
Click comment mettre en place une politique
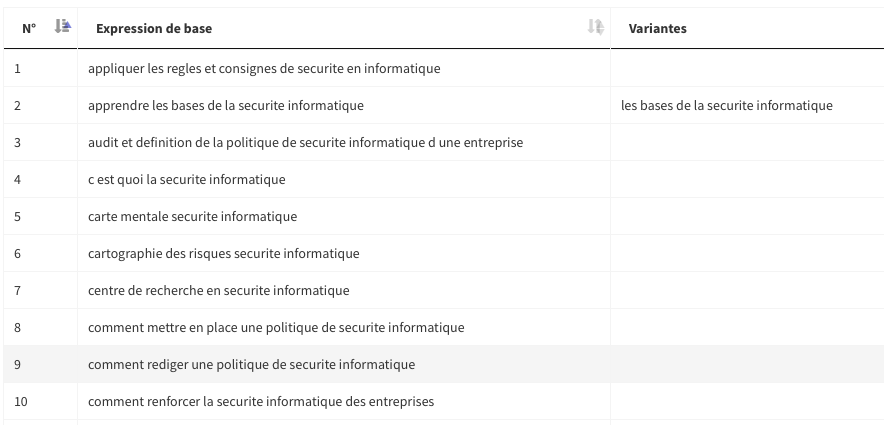[x=276, y=328]
